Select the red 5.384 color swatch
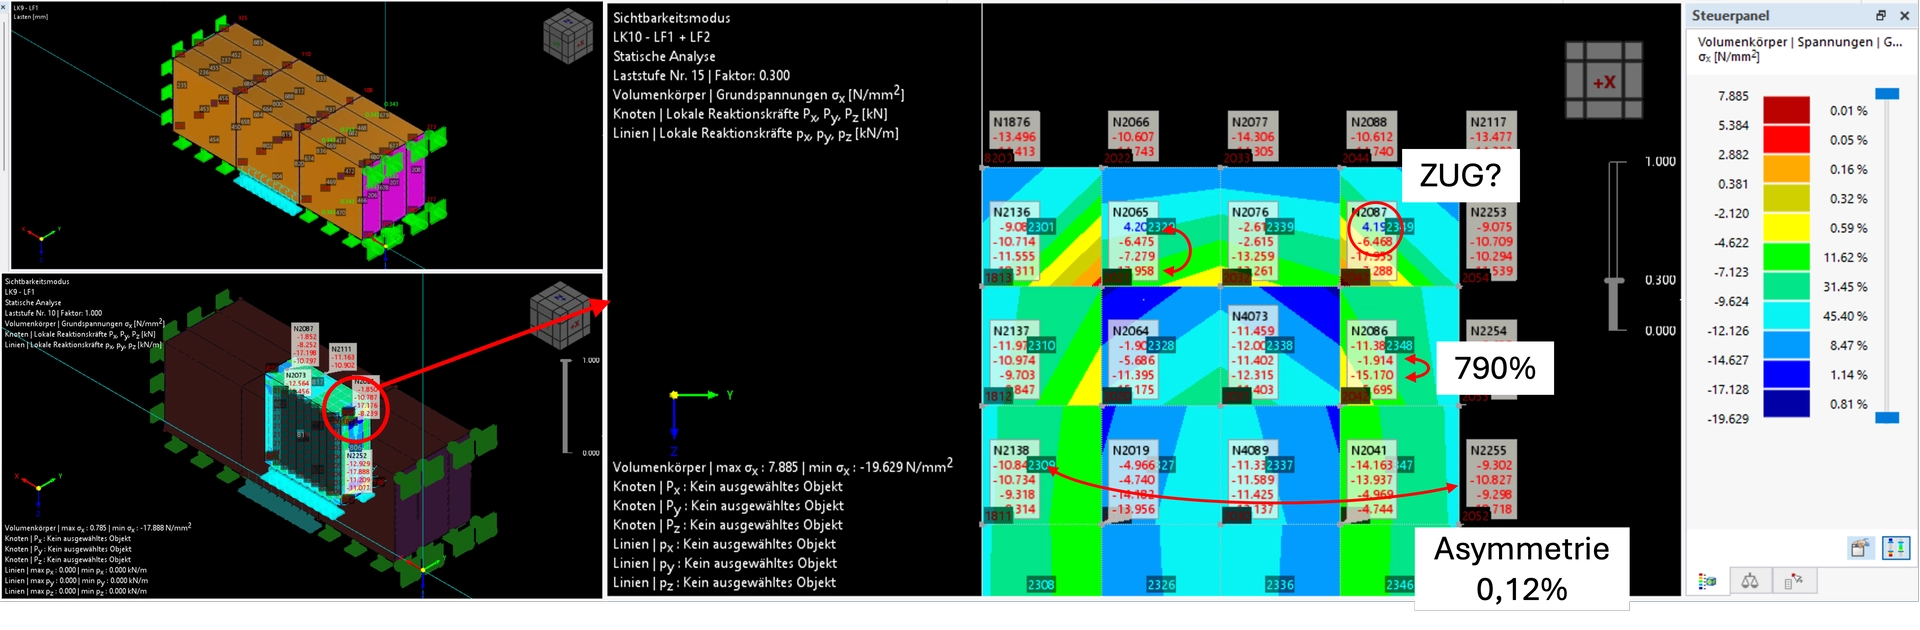This screenshot has height=630, width=1920. pos(1786,139)
